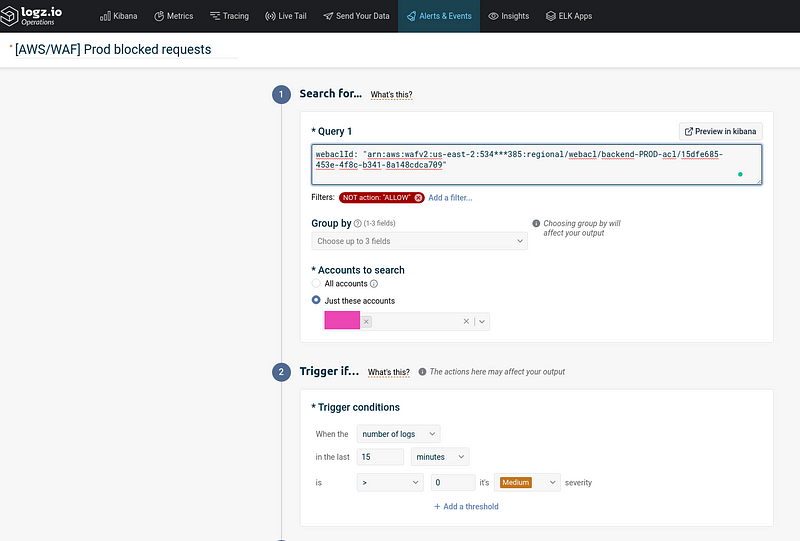Open the Metrics tab
Screen dimensions: 800x541
coord(173,16)
